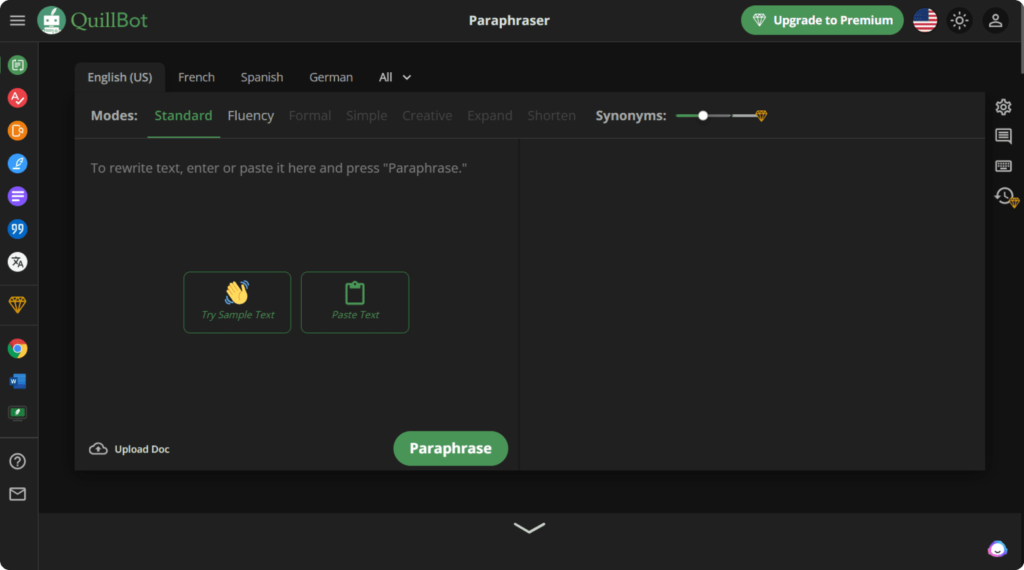Select the English (US) tab

click(x=120, y=77)
